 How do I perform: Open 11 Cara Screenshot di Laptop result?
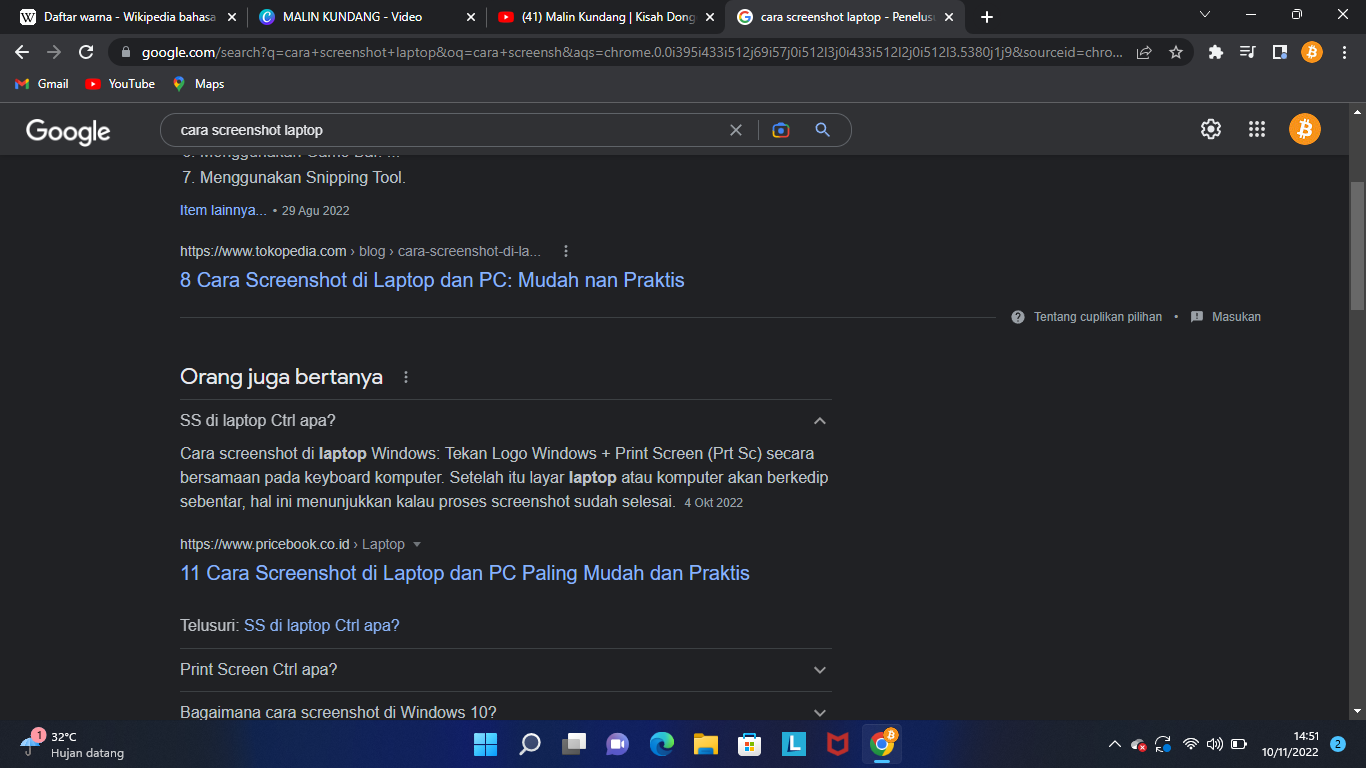click(465, 573)
